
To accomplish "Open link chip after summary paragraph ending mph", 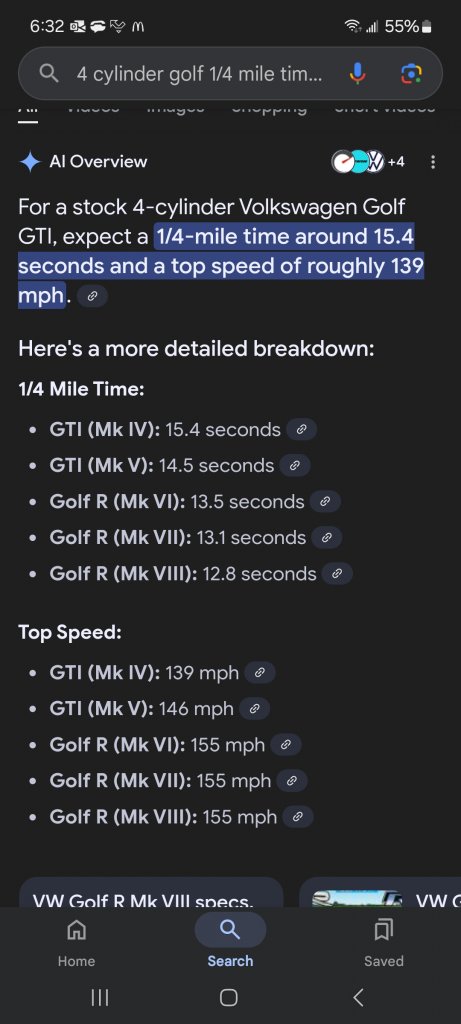I will coord(92,296).
